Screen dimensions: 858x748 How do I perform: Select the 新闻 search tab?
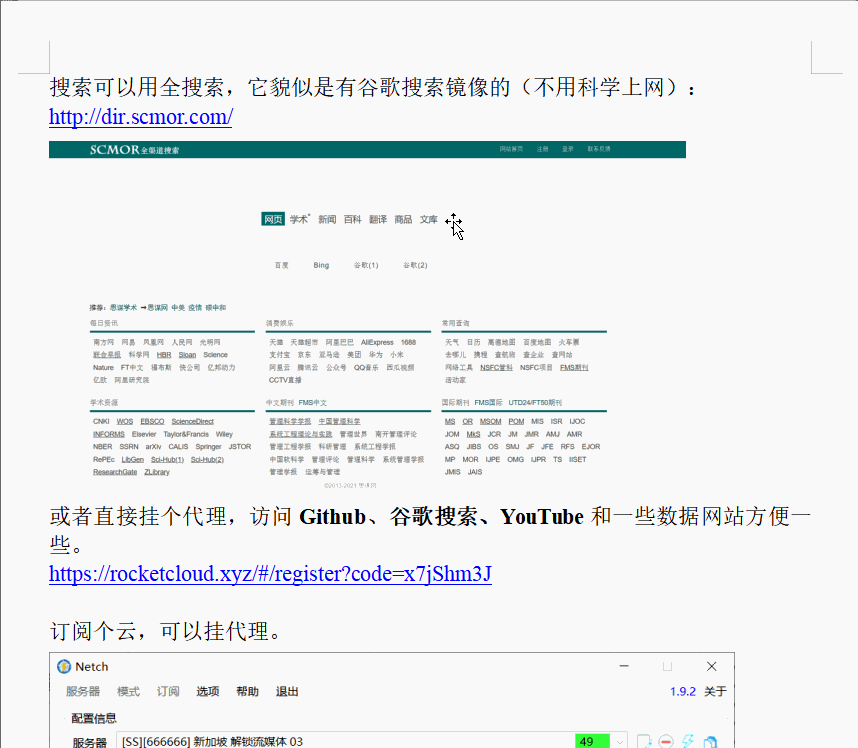coord(327,219)
